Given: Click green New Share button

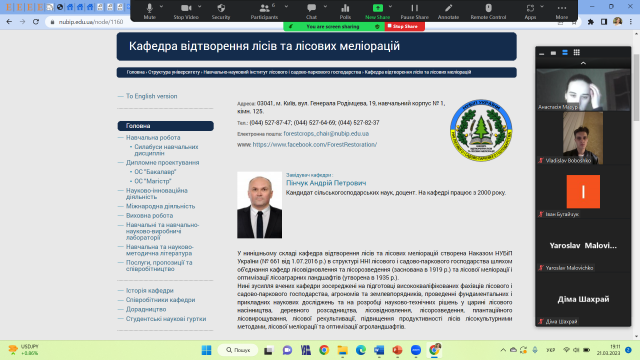Looking at the screenshot, I should pyautogui.click(x=378, y=11).
